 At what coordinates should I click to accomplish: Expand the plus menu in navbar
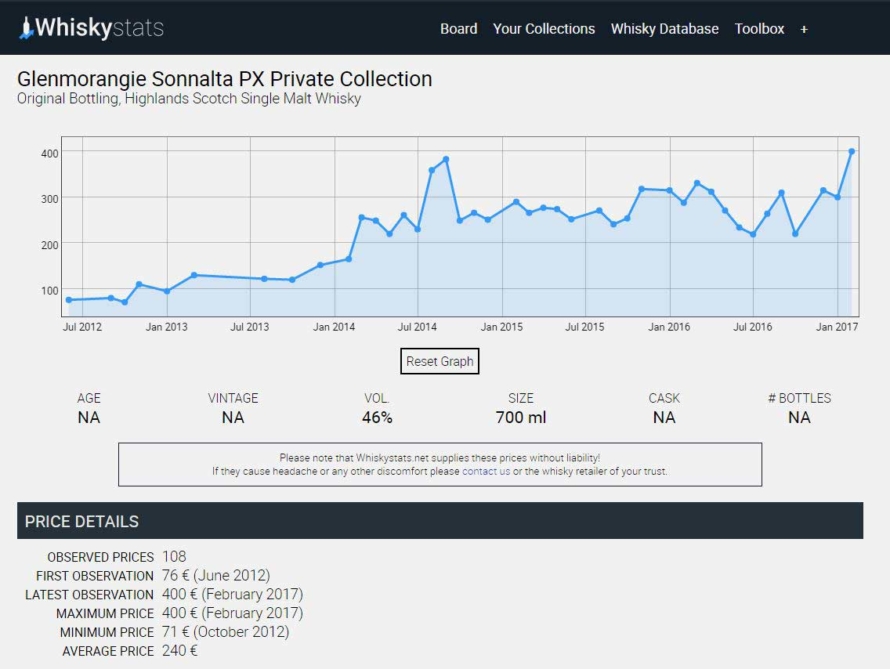(804, 30)
